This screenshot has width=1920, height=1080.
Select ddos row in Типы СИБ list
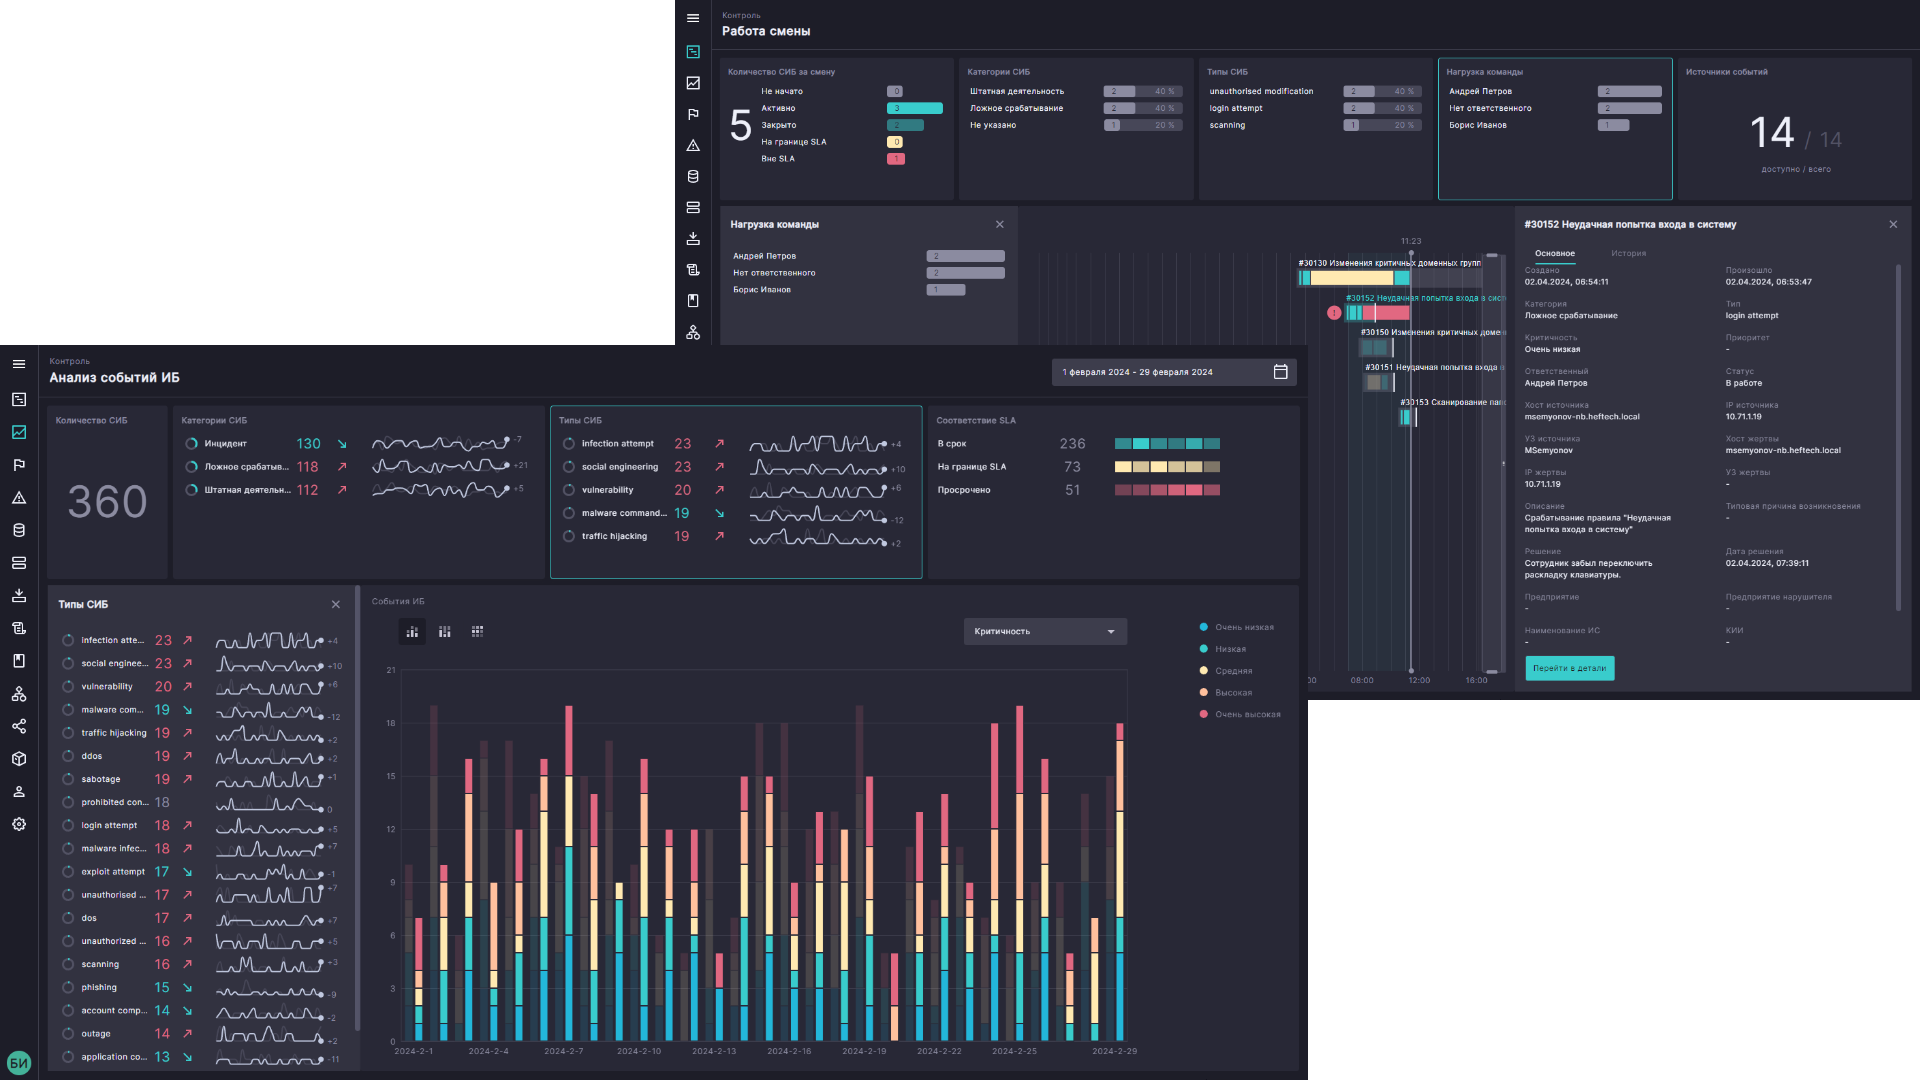[x=200, y=756]
